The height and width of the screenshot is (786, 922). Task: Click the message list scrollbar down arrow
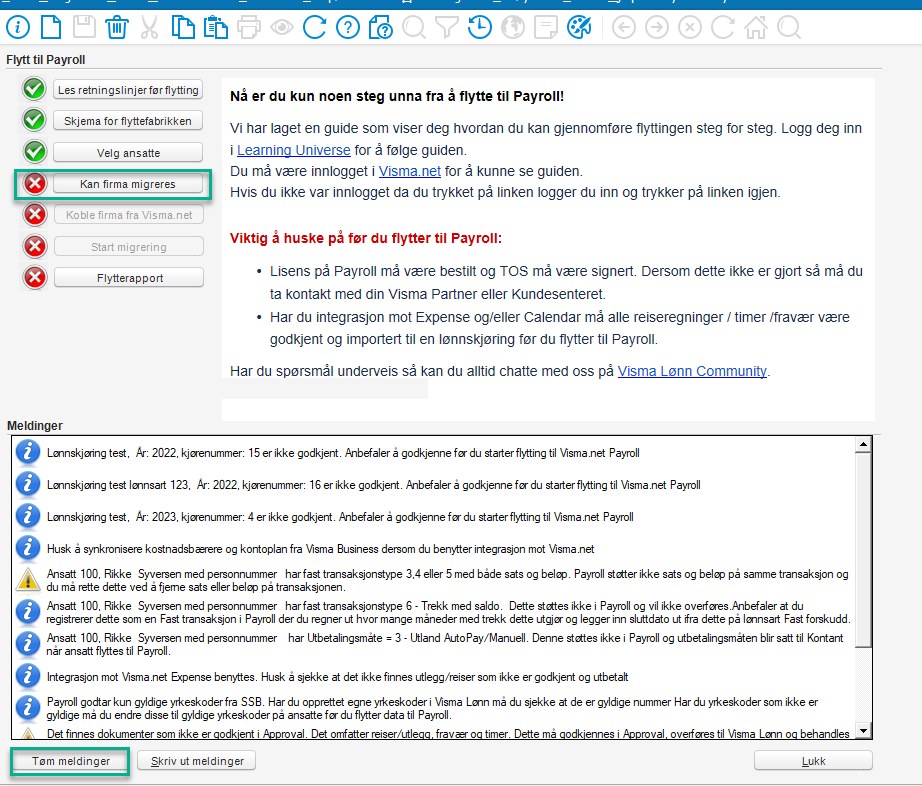click(x=863, y=731)
